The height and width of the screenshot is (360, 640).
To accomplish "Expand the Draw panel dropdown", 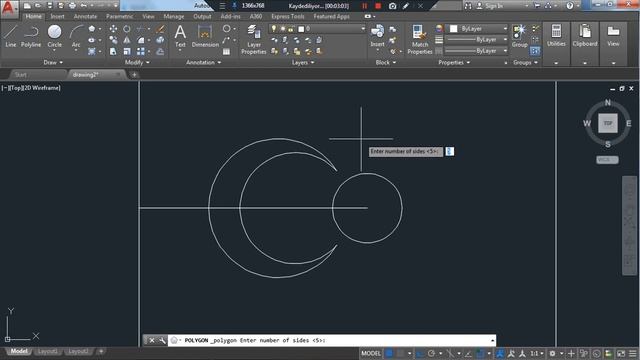I will pos(53,62).
